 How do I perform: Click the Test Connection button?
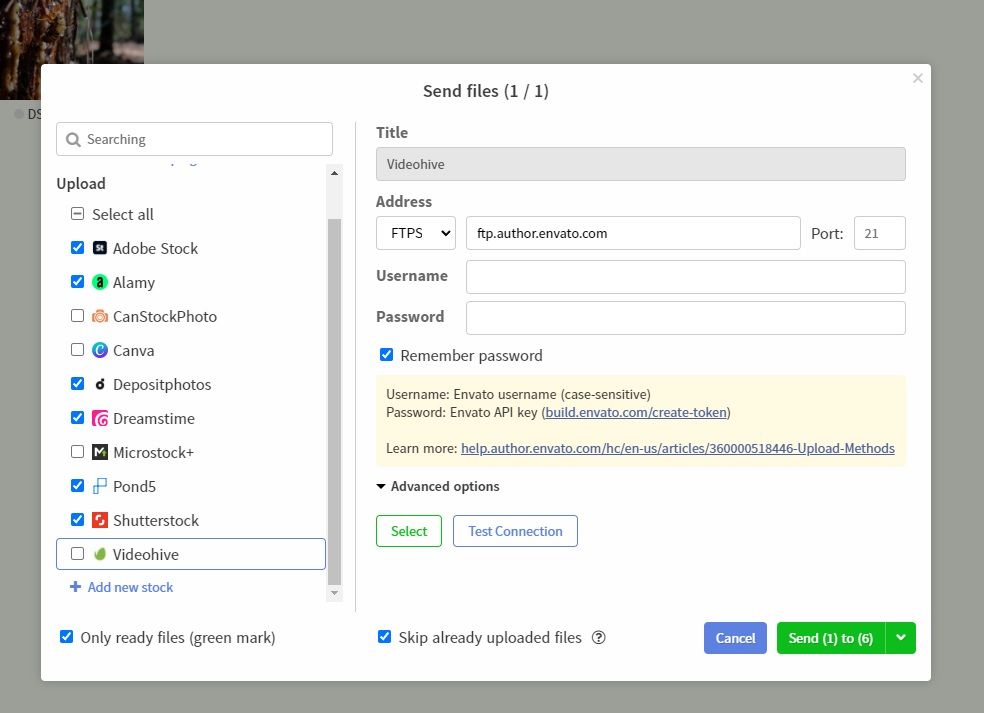point(515,531)
